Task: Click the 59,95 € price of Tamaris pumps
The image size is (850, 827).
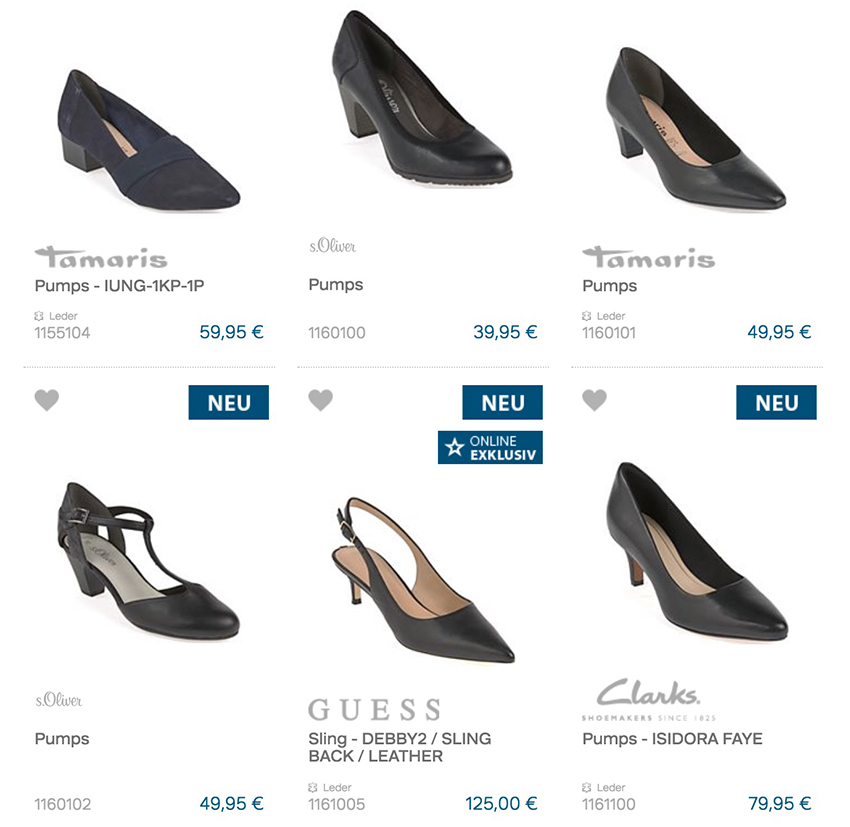Action: pos(231,332)
